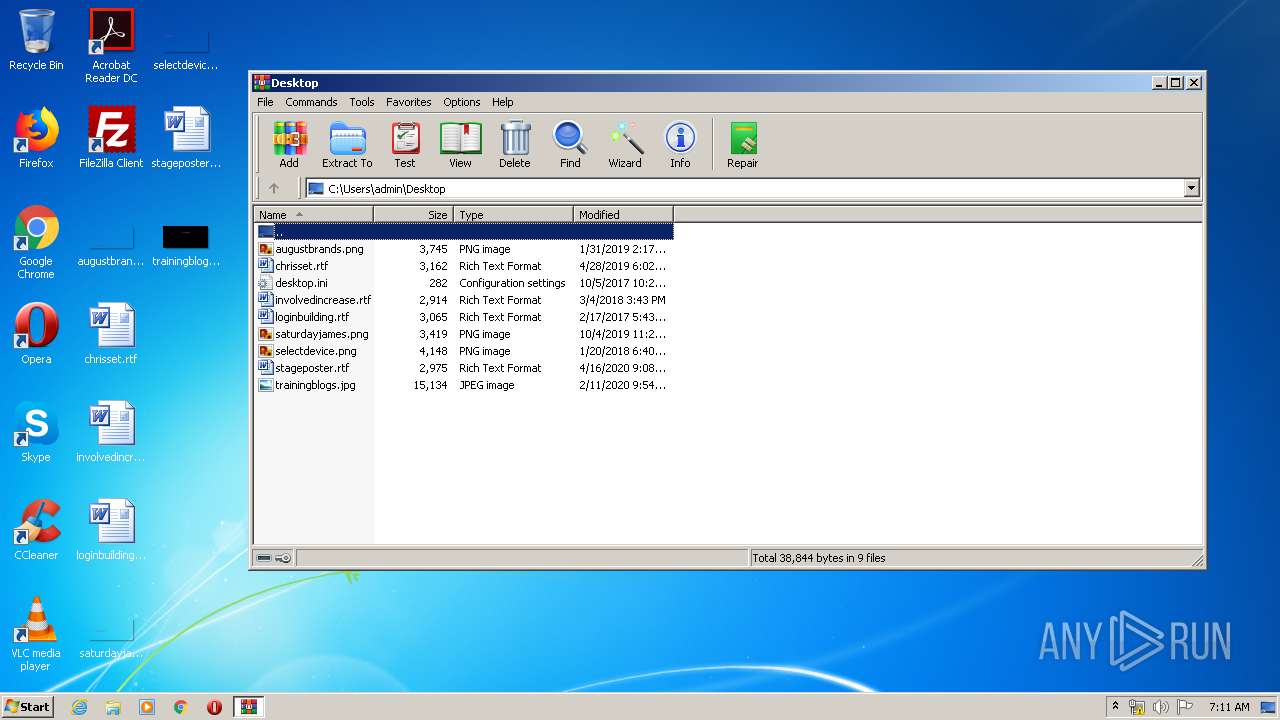Select loginbuilding.rtf in the file list
Image resolution: width=1280 pixels, height=720 pixels.
[312, 317]
